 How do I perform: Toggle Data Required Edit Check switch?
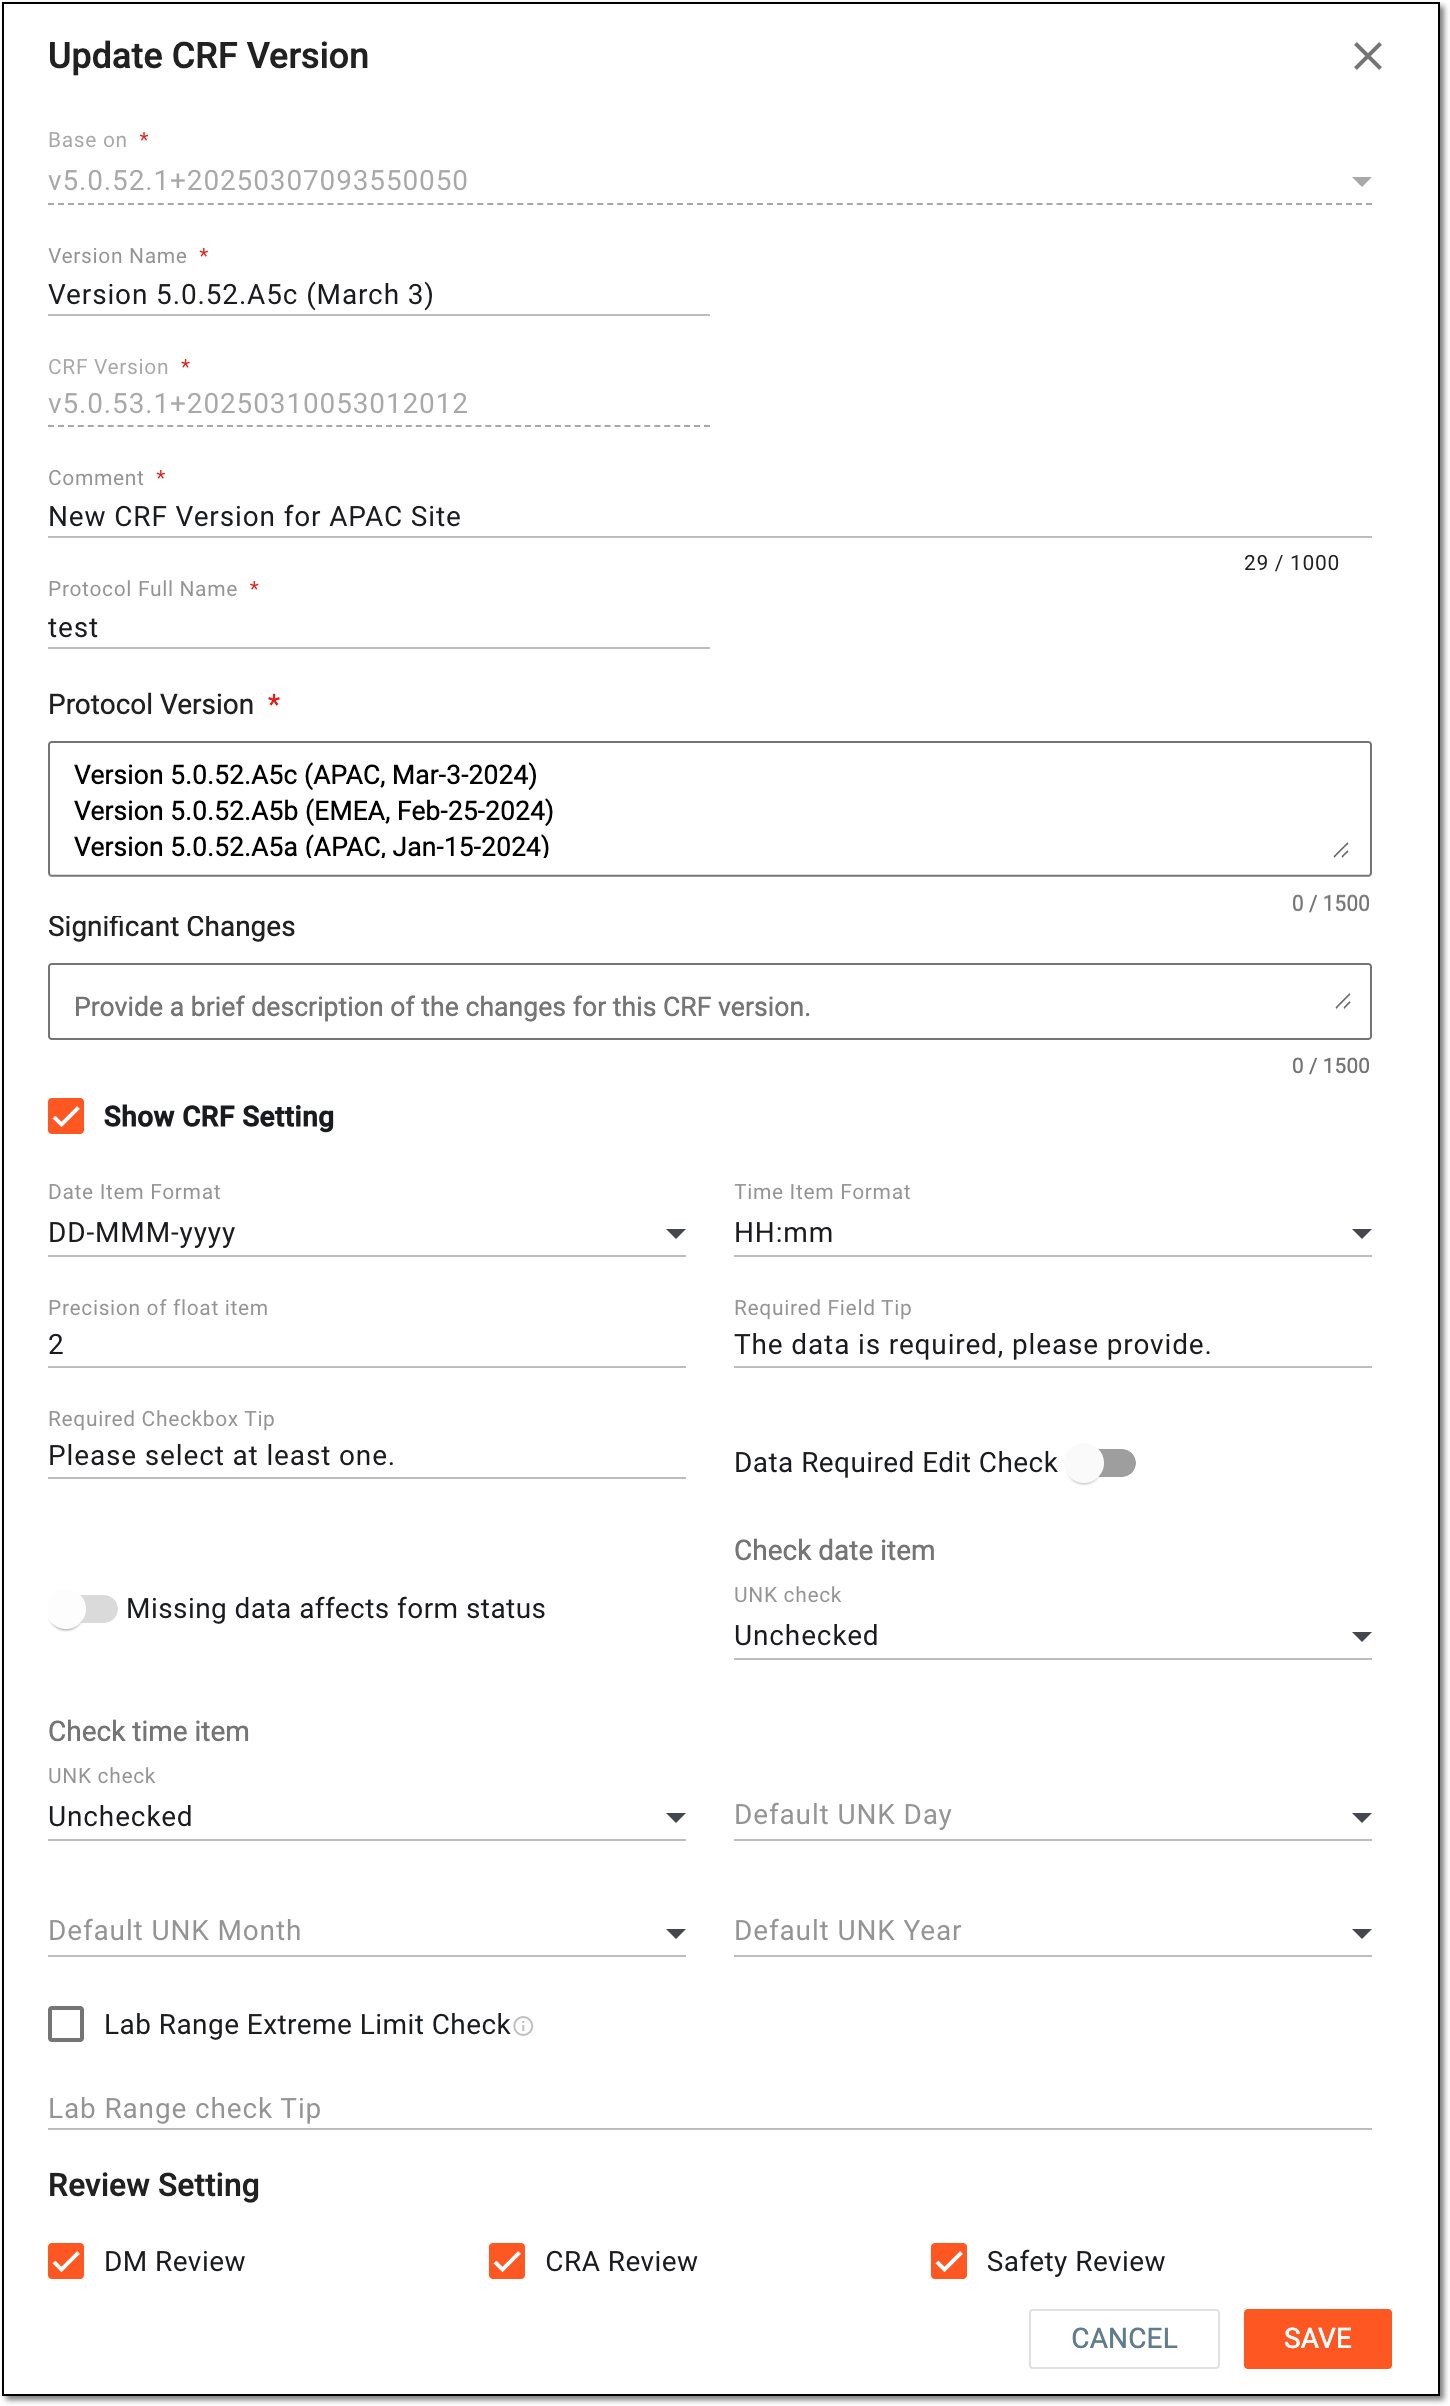(1101, 1464)
